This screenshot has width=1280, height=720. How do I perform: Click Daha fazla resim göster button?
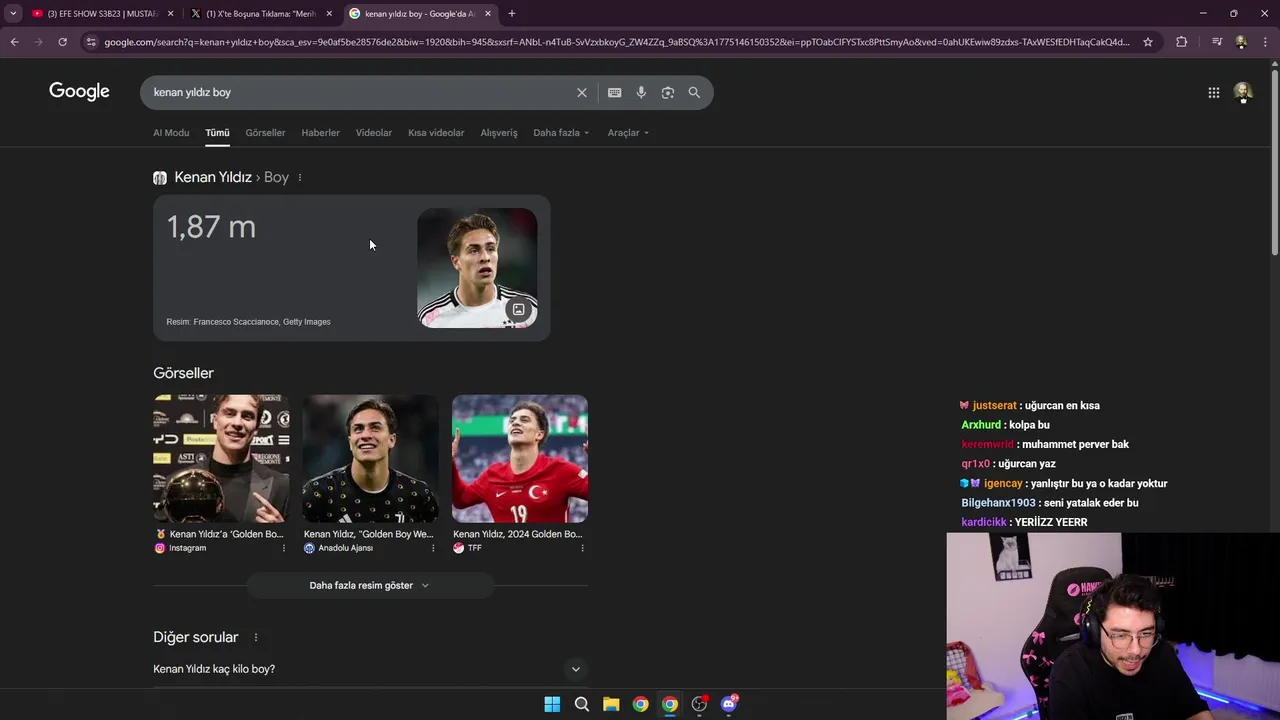click(x=370, y=585)
